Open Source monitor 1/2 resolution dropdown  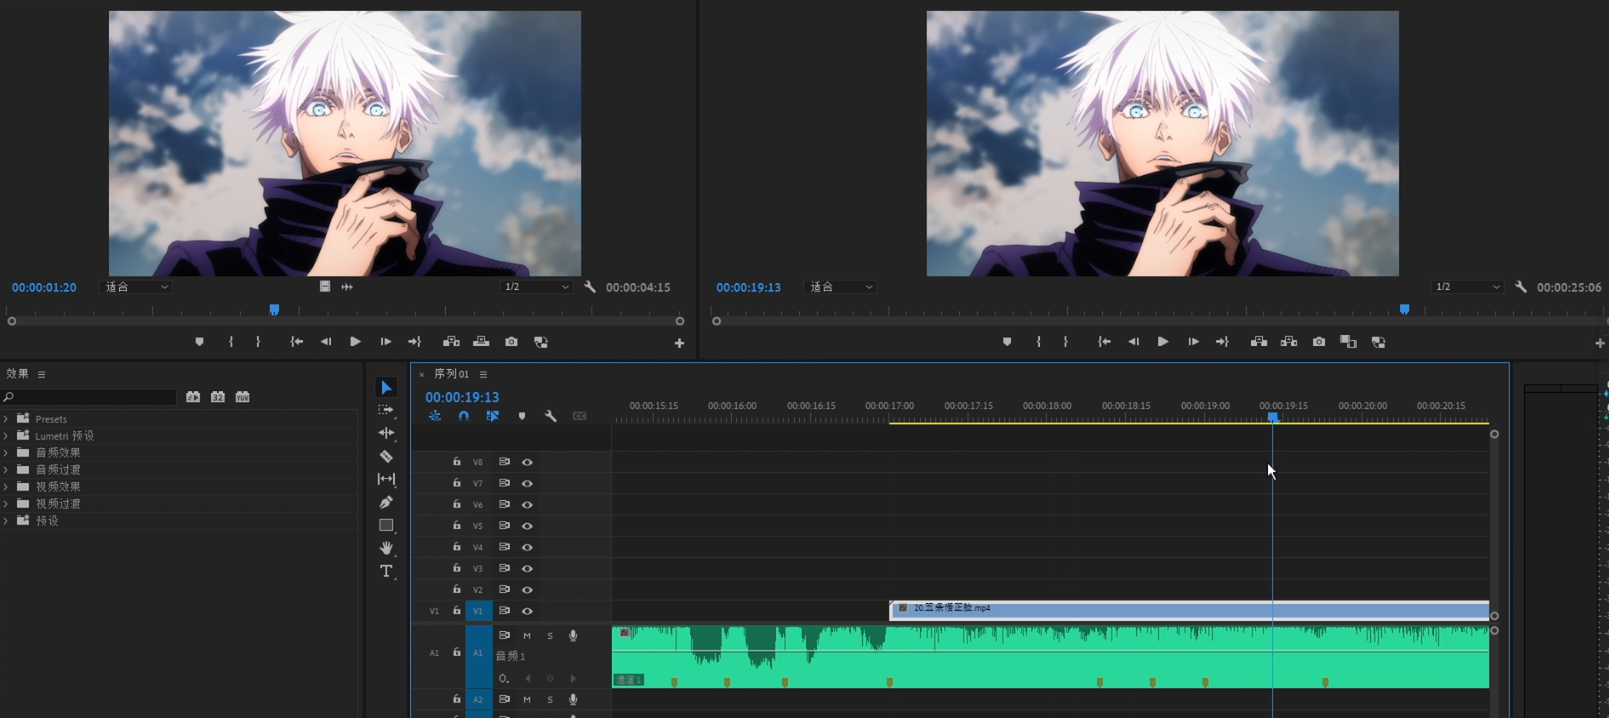[x=536, y=287]
